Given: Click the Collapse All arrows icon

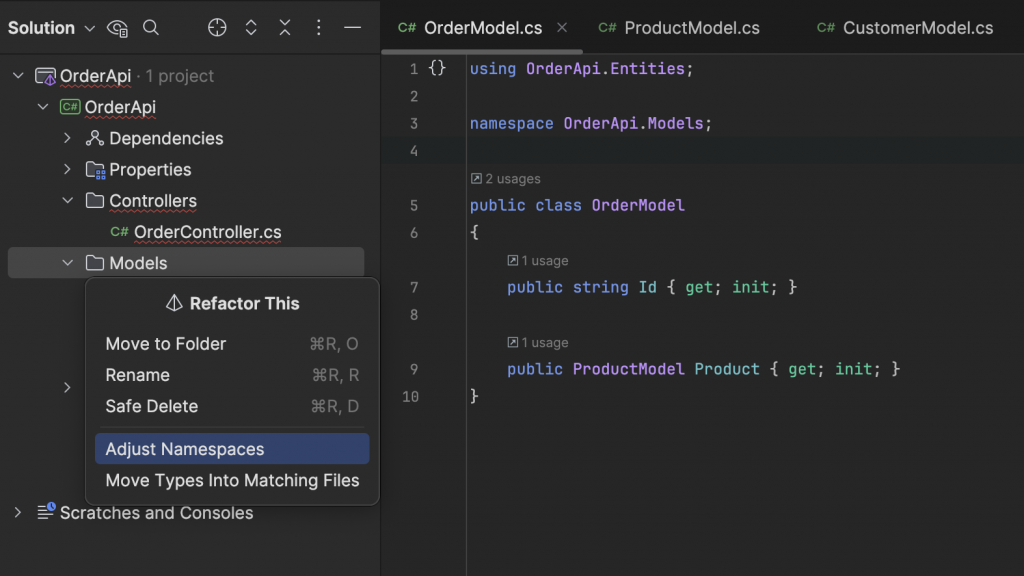Looking at the screenshot, I should [285, 28].
